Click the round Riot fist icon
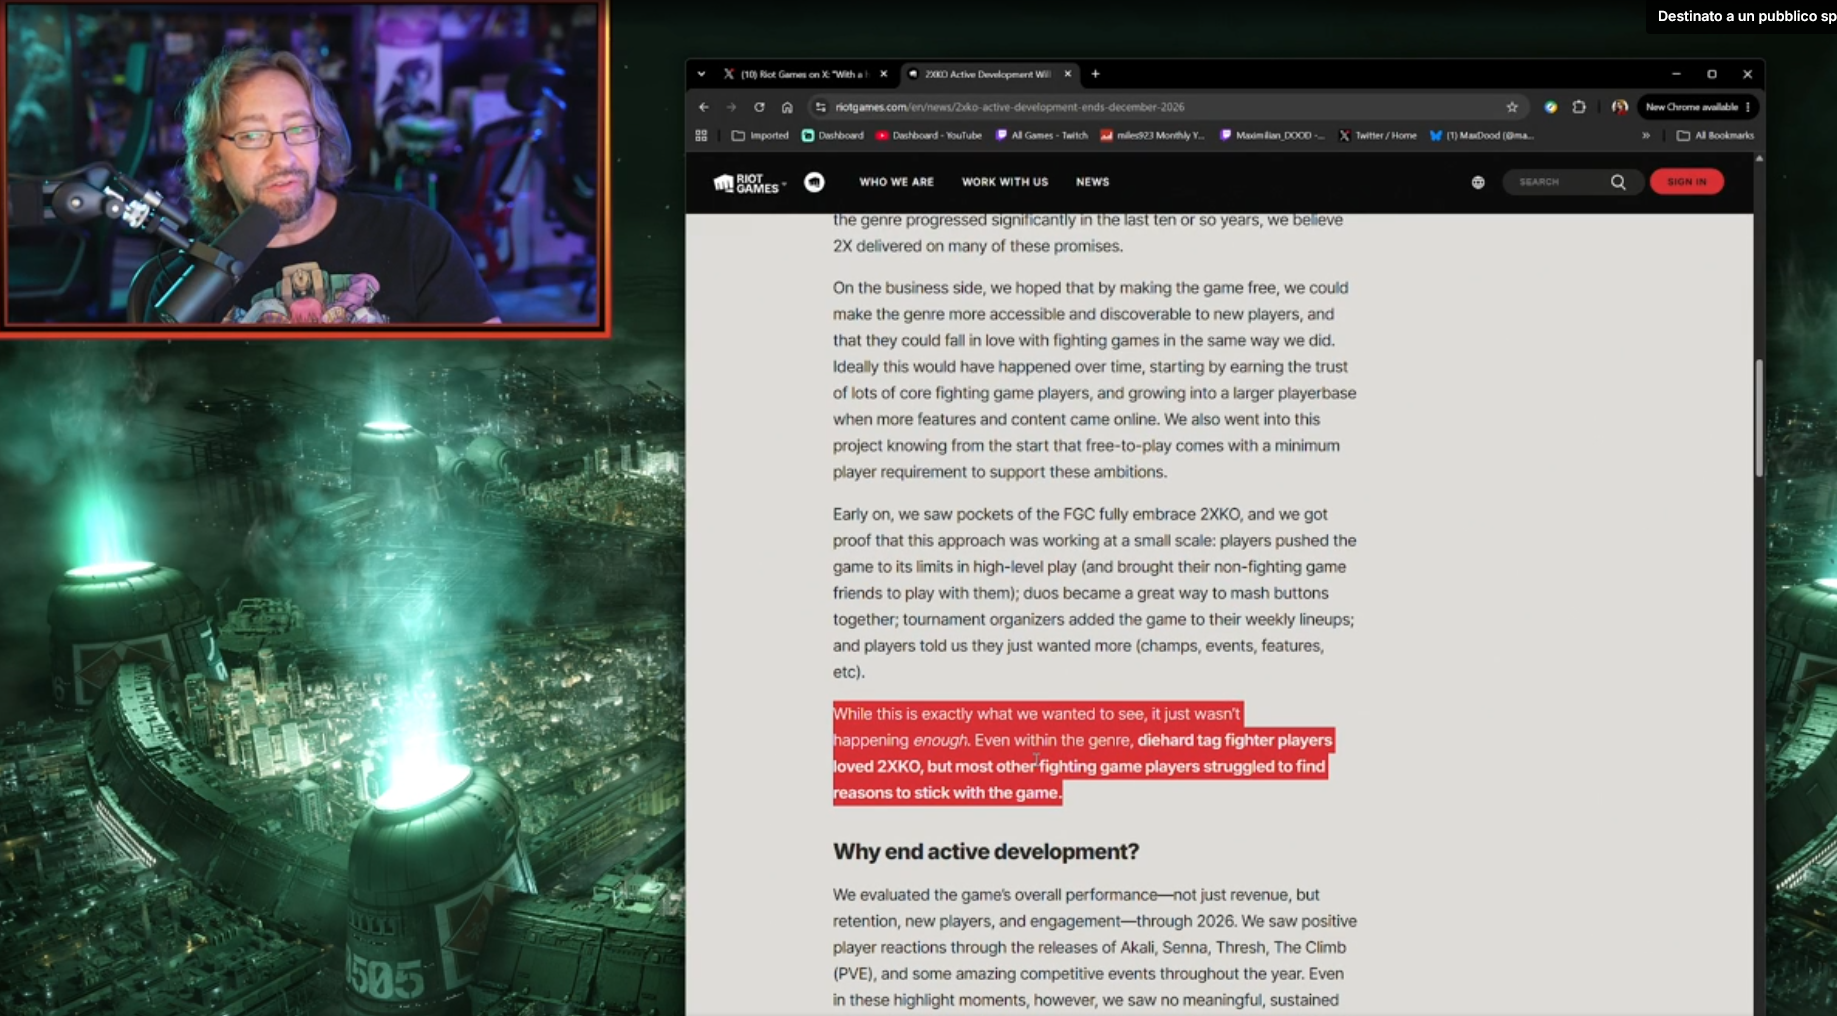The width and height of the screenshot is (1837, 1016). pos(814,182)
